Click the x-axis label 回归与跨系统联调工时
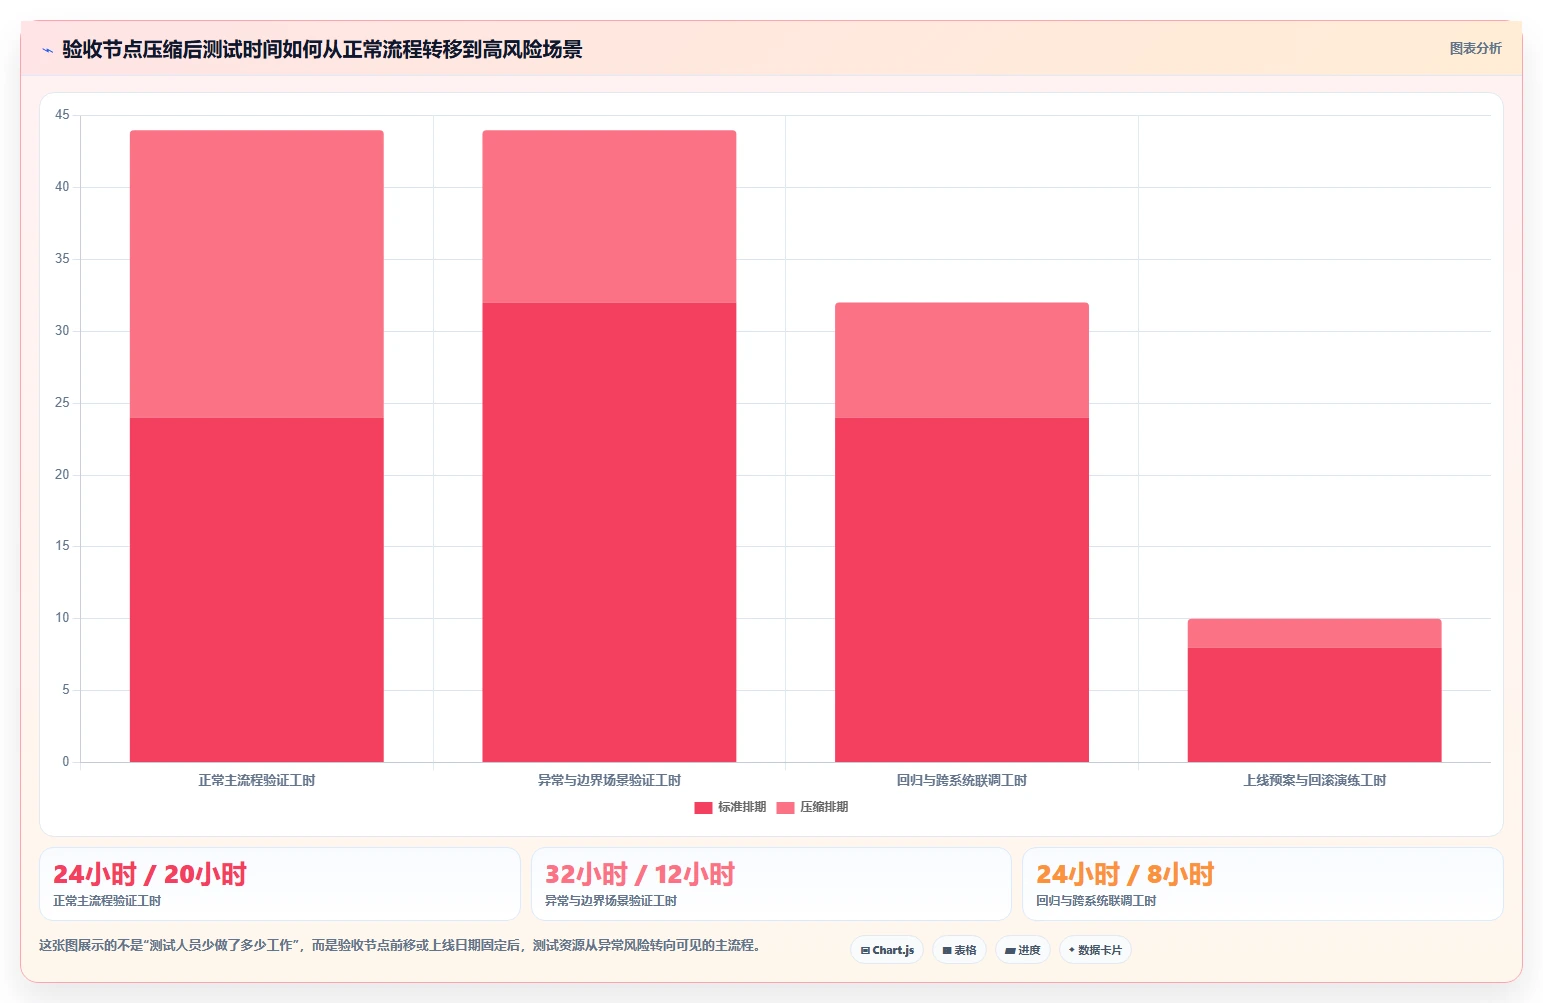Image resolution: width=1543 pixels, height=1003 pixels. 962,780
